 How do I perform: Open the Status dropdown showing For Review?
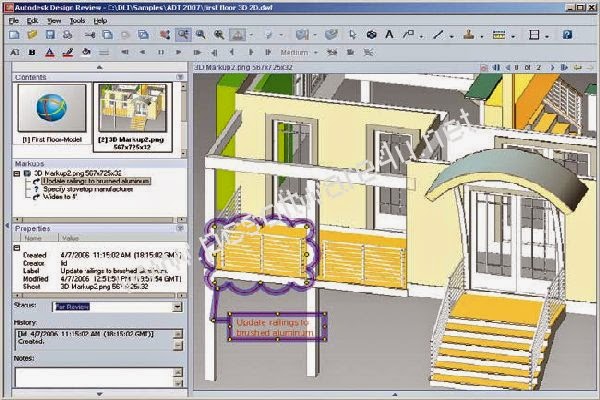(117, 307)
